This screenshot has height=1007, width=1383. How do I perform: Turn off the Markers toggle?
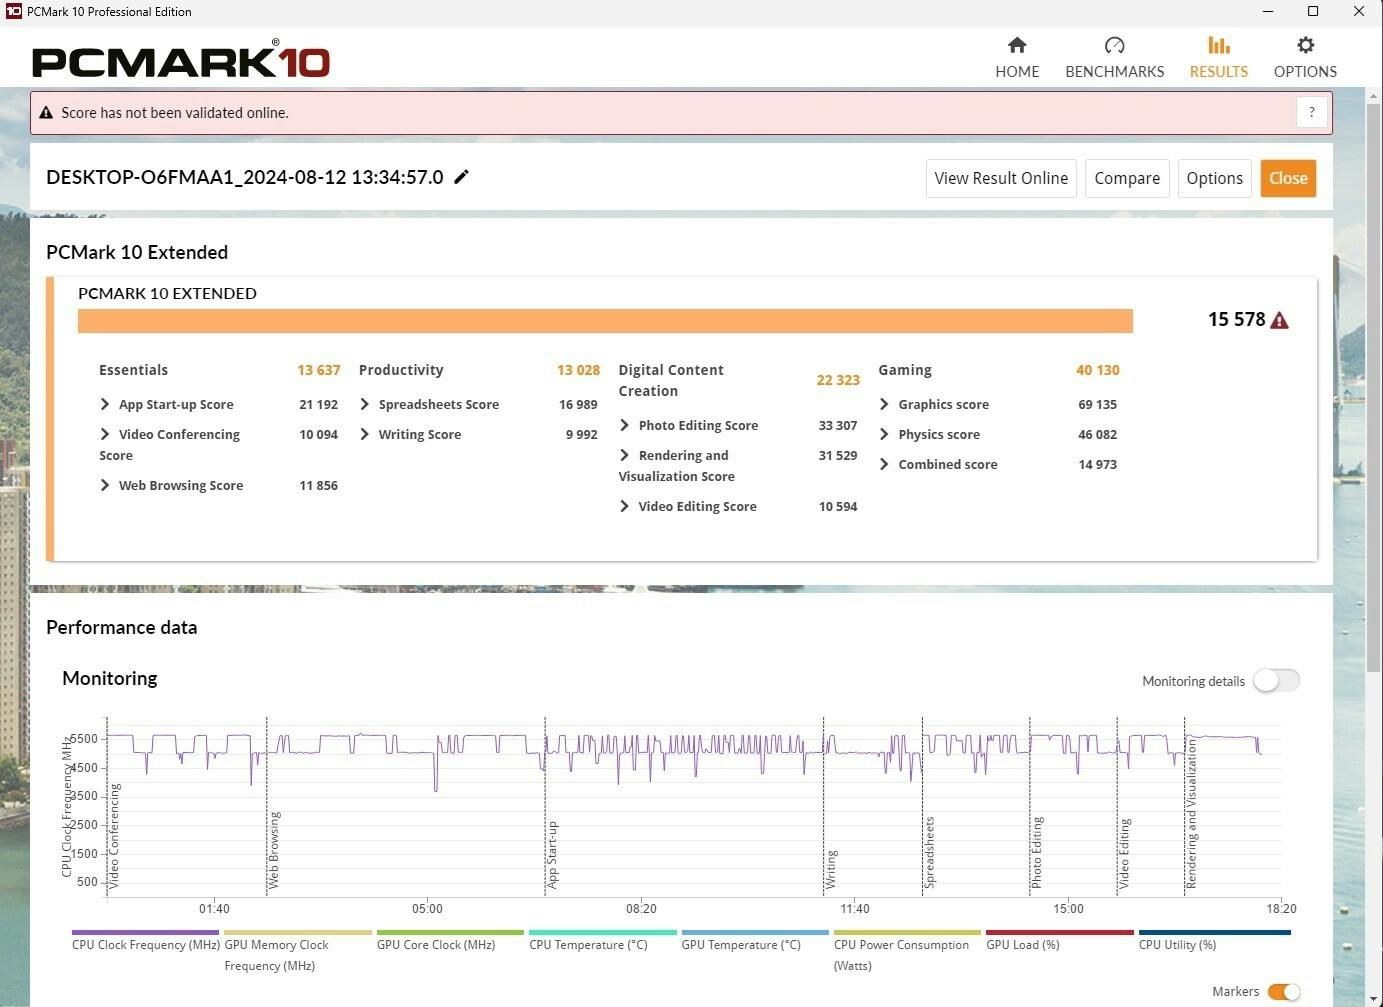point(1283,992)
